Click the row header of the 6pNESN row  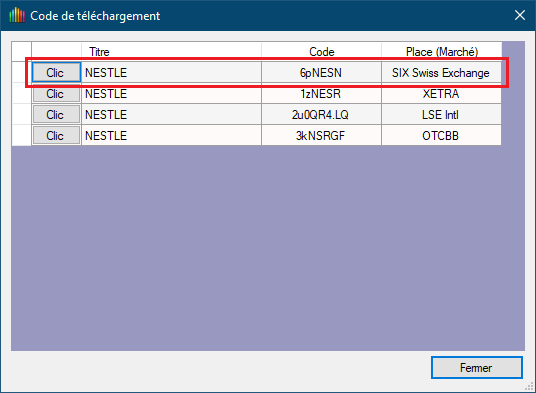(21, 72)
